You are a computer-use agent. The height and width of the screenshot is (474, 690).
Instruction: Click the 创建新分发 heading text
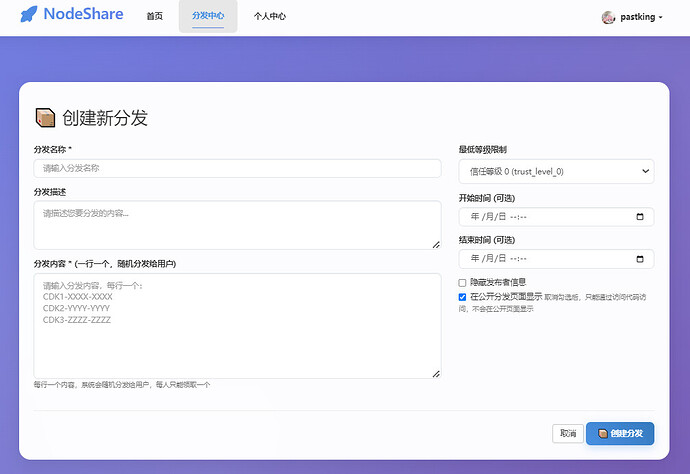click(x=105, y=118)
